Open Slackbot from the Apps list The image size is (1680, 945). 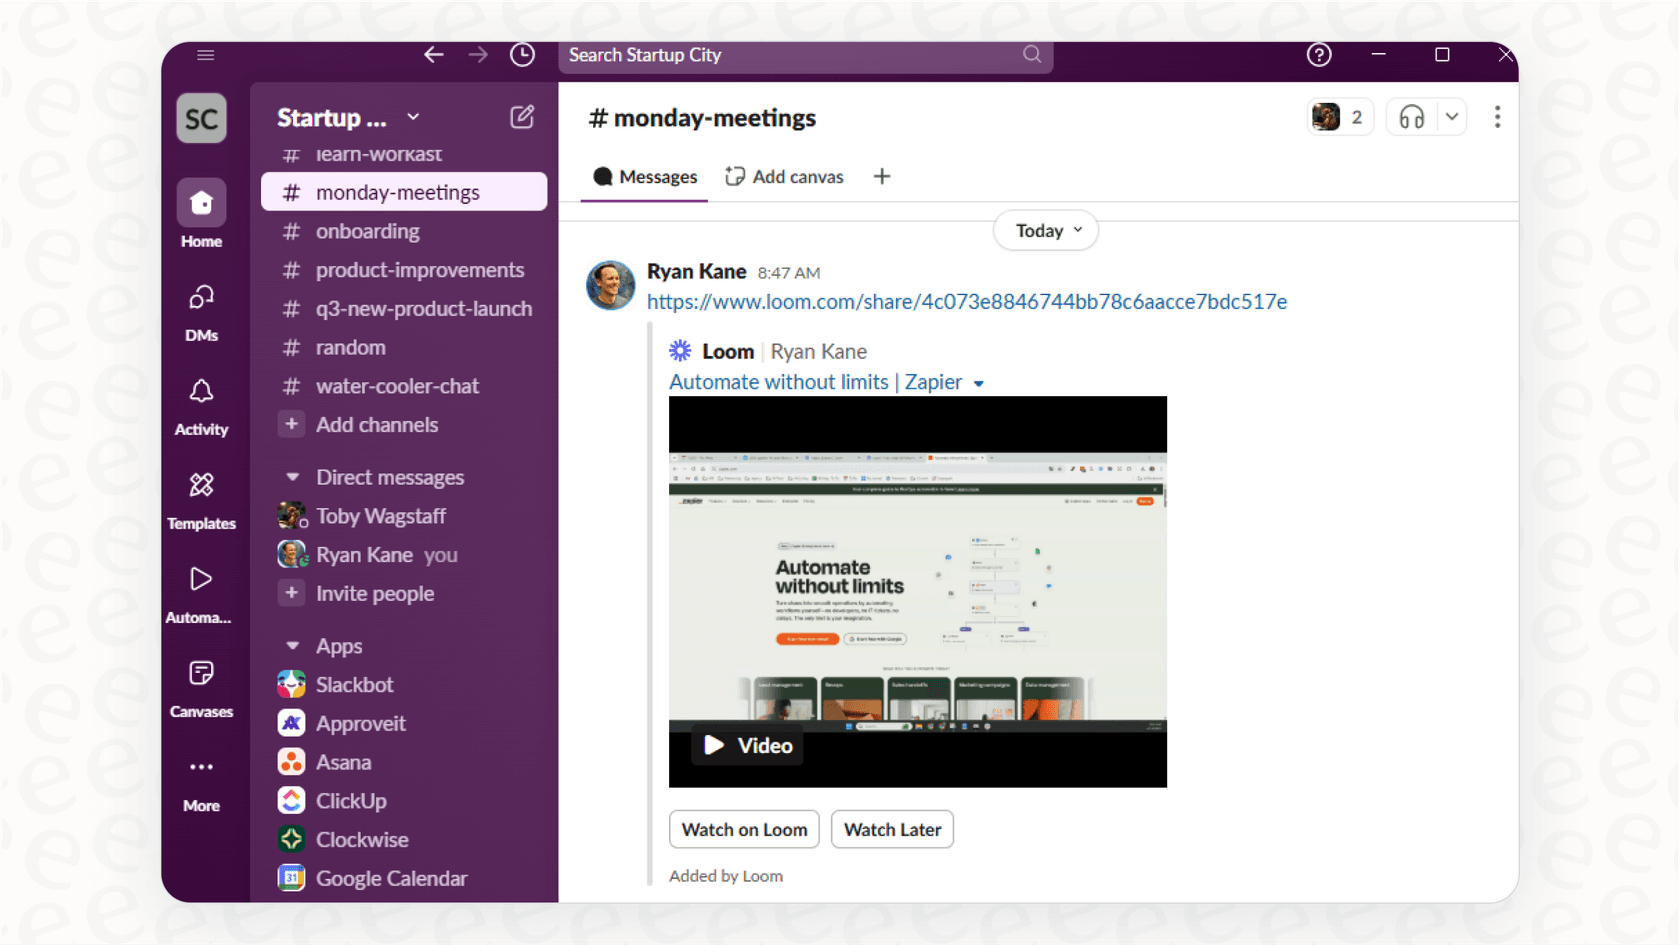coord(357,684)
